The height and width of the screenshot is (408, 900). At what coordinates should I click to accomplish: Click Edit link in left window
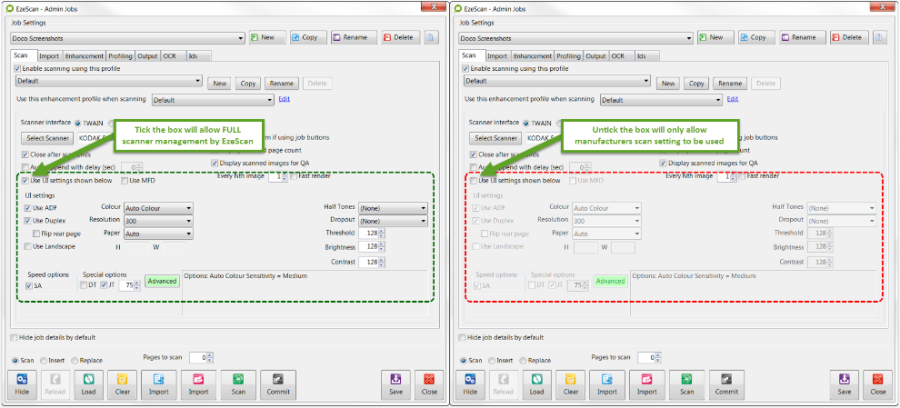[x=284, y=99]
